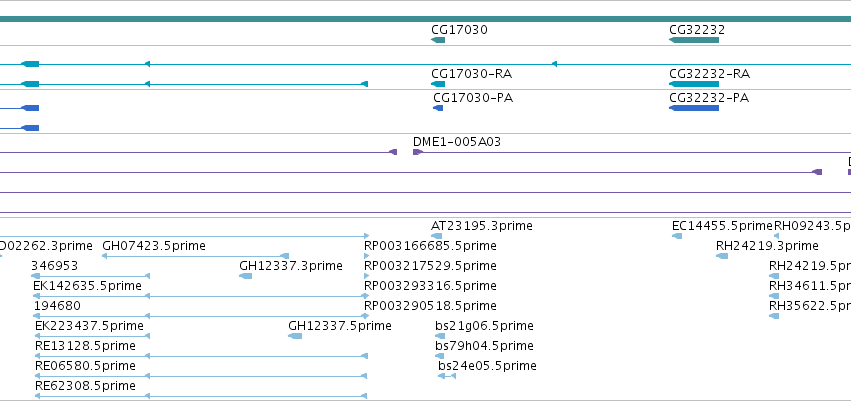Click the GH07423.5prime feature label
Screen dimensions: 851x401
pos(154,246)
